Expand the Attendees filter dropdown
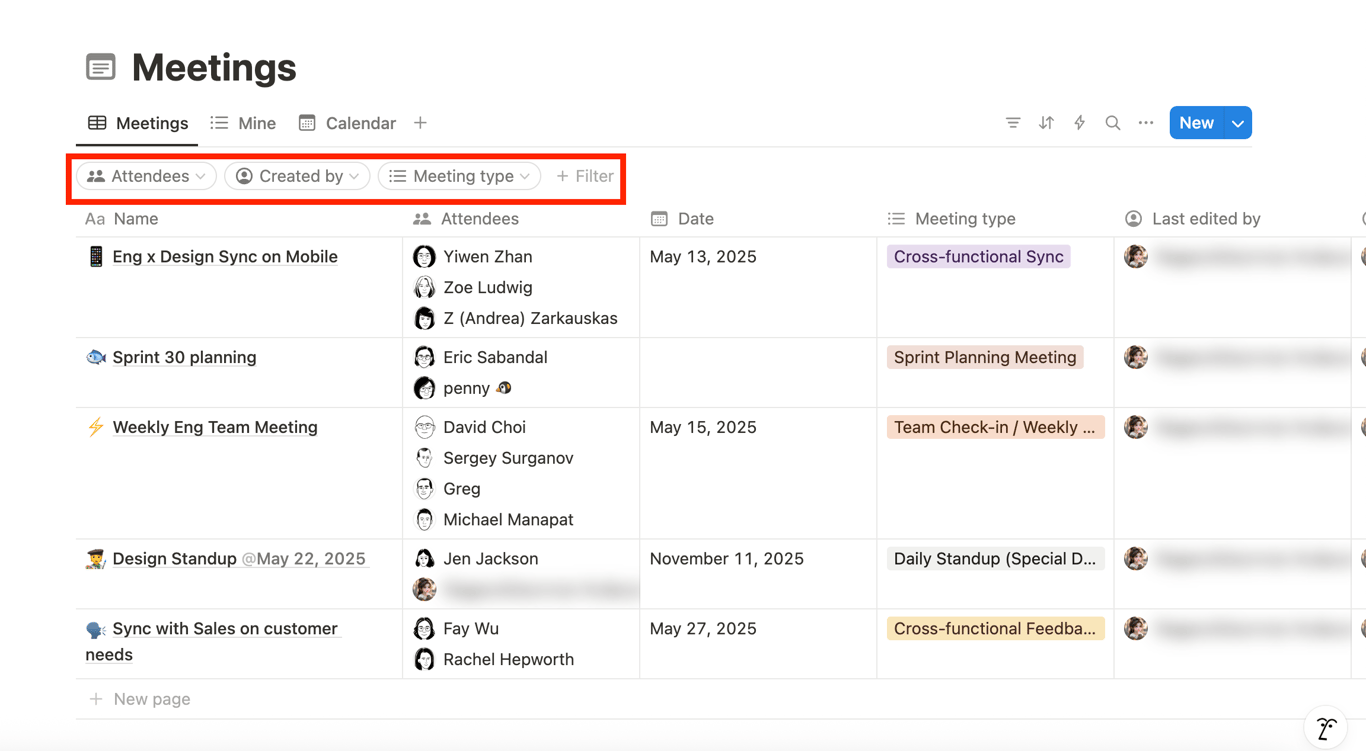Viewport: 1366px width, 751px height. tap(146, 176)
